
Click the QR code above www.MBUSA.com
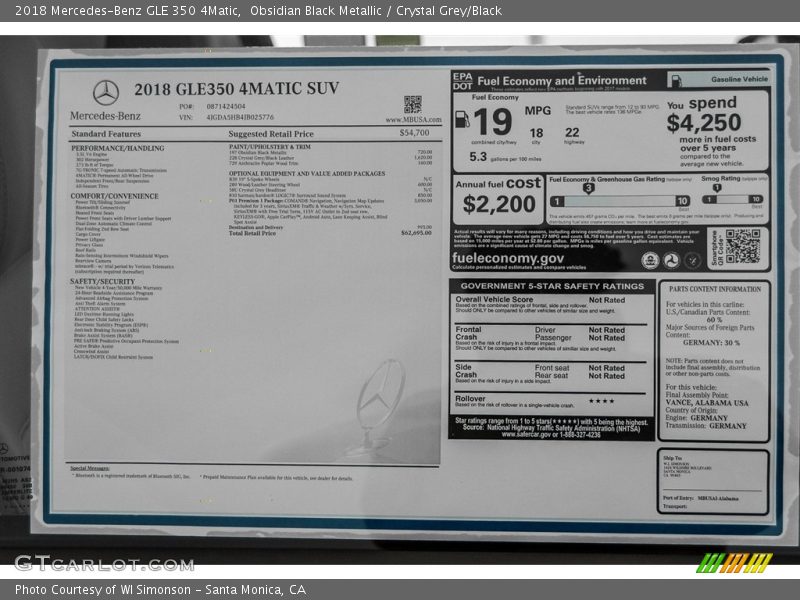pyautogui.click(x=413, y=104)
